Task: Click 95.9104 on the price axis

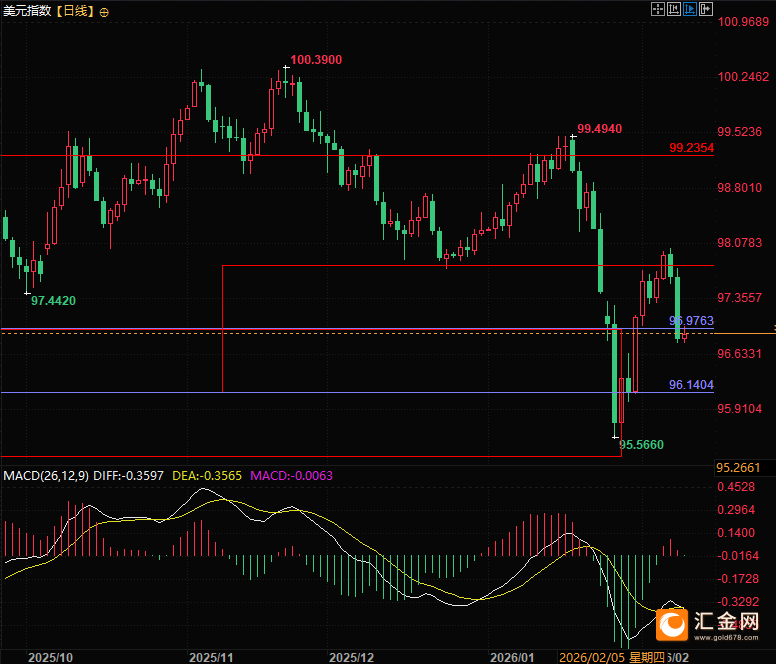Action: click(740, 408)
